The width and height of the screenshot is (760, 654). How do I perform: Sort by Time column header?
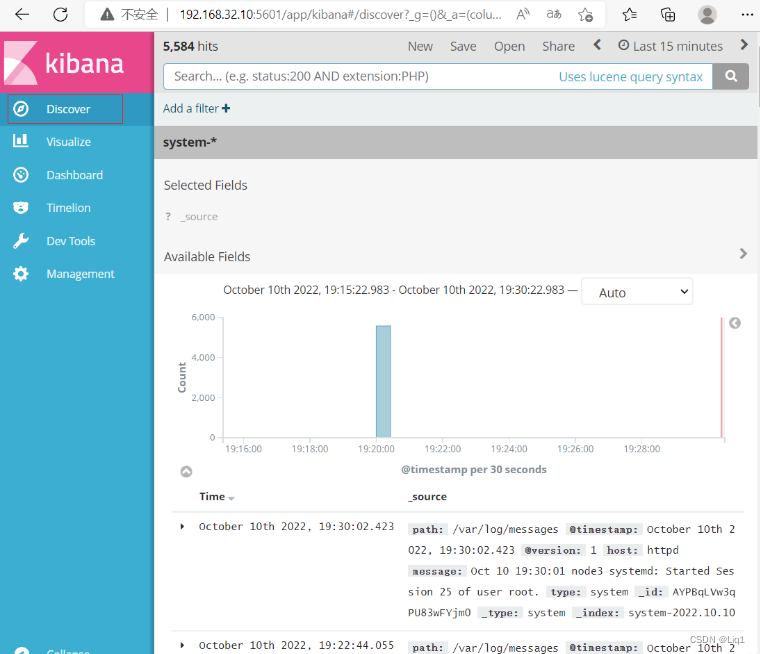click(217, 496)
